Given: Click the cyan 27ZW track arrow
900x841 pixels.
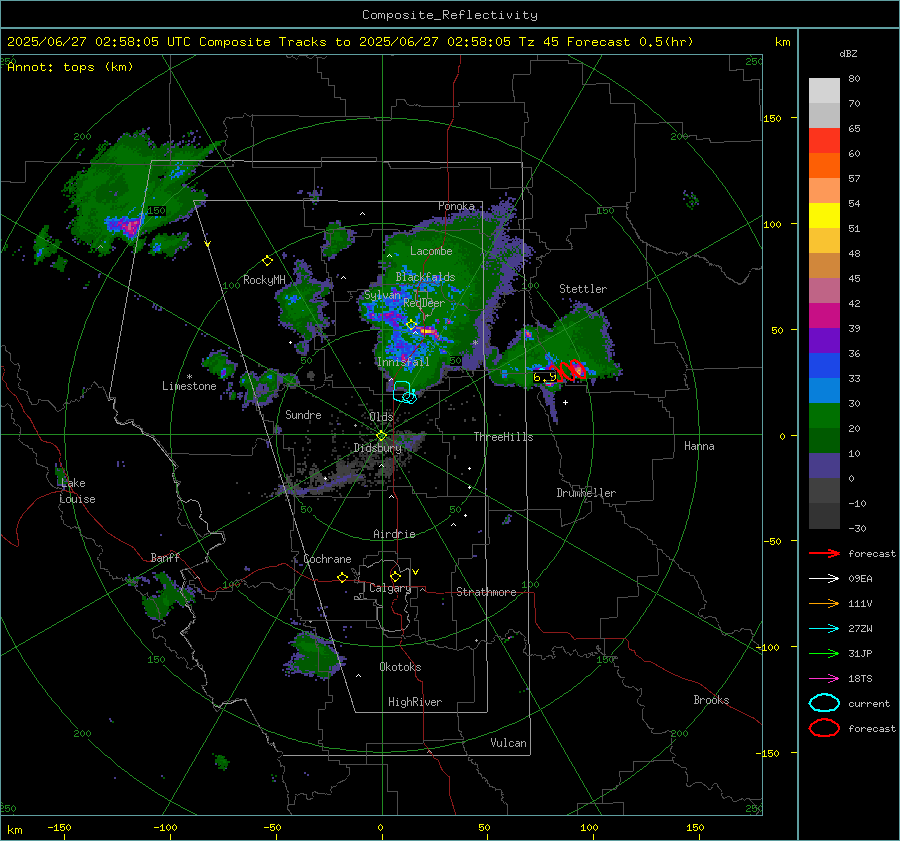Looking at the screenshot, I should (x=824, y=629).
